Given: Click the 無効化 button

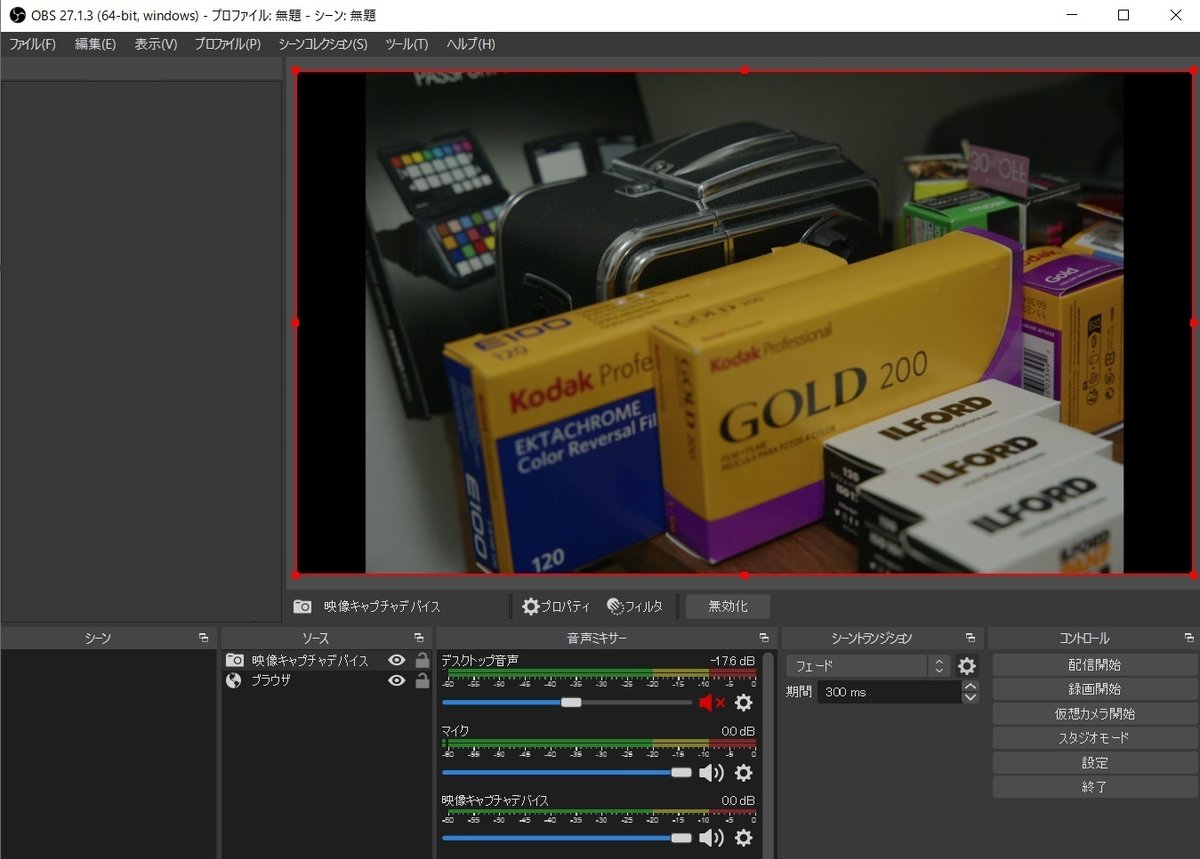Looking at the screenshot, I should coord(728,606).
